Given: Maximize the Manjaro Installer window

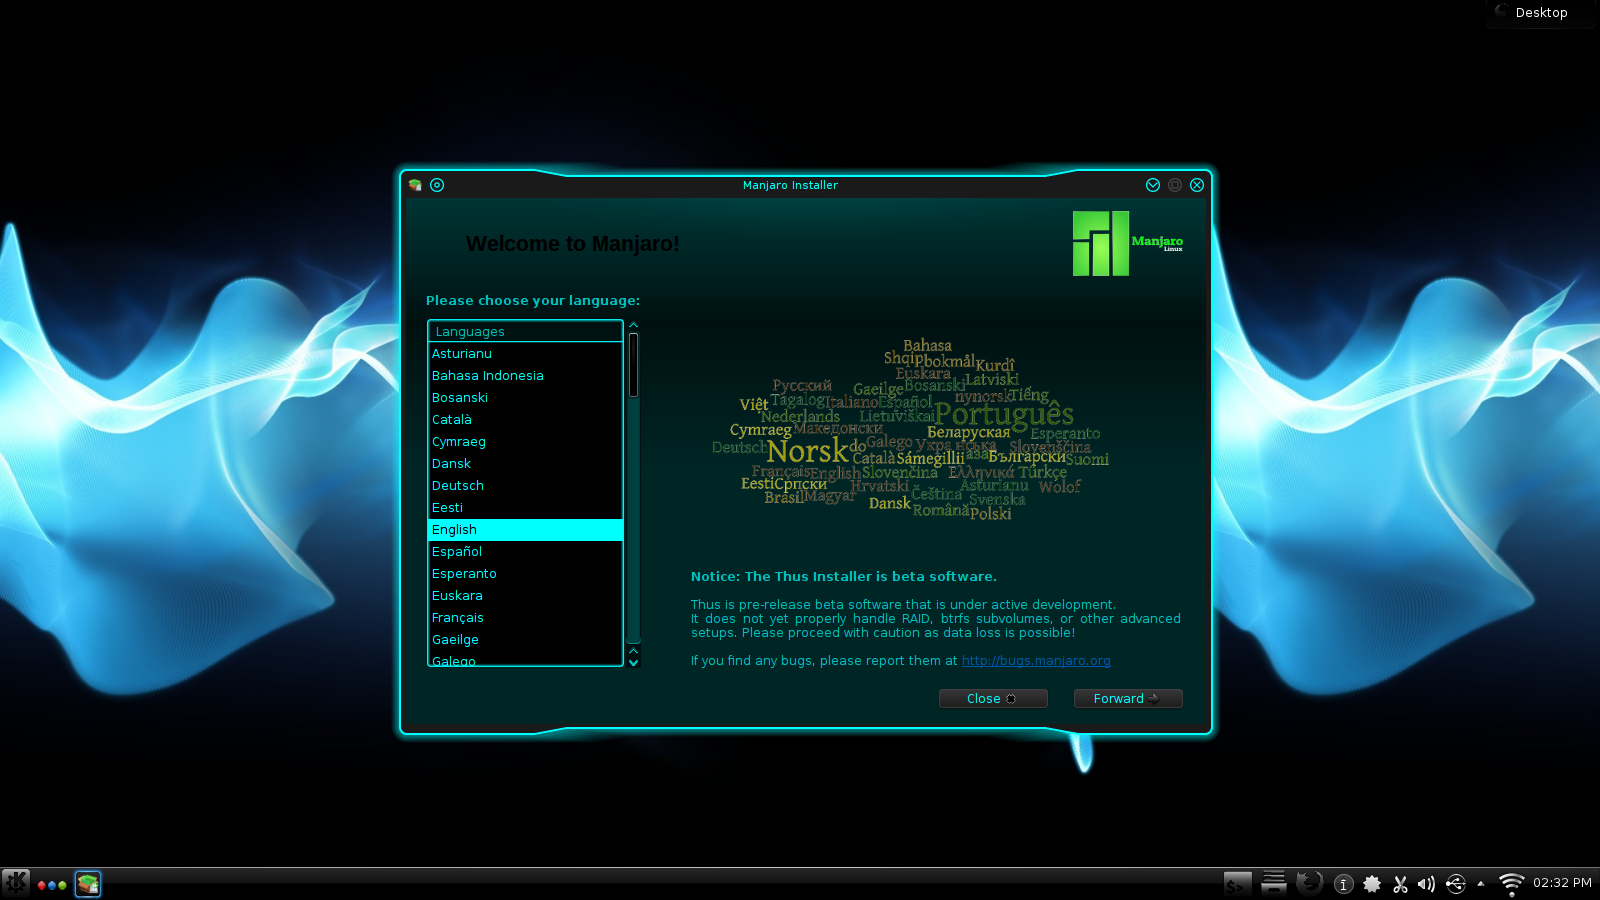Looking at the screenshot, I should (x=1175, y=185).
